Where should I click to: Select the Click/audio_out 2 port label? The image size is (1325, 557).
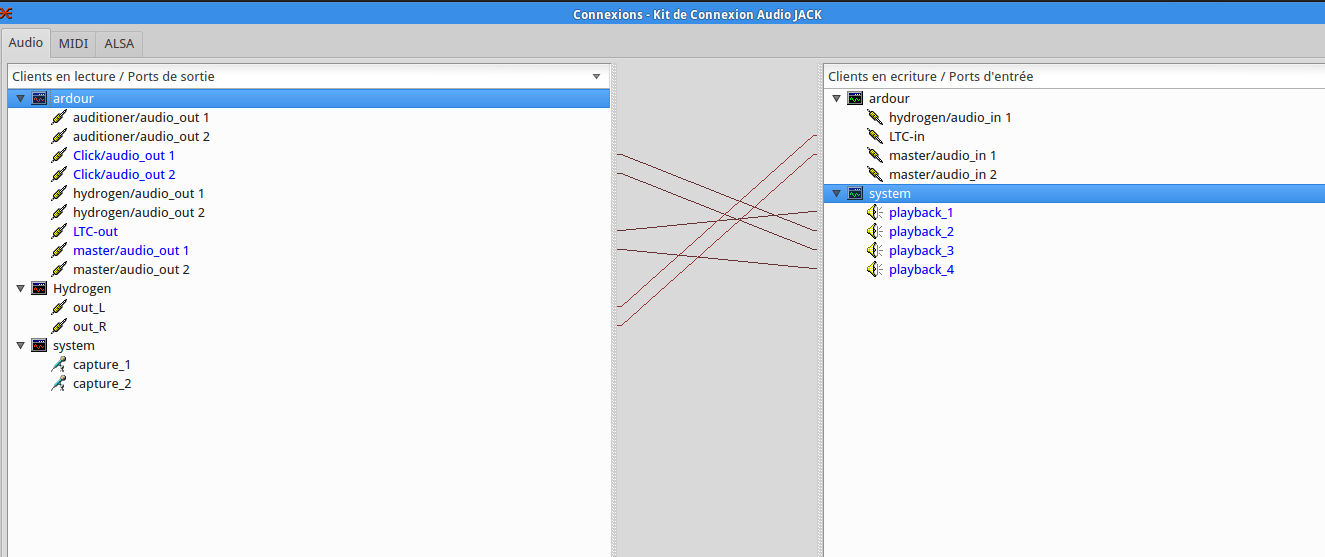pyautogui.click(x=124, y=175)
